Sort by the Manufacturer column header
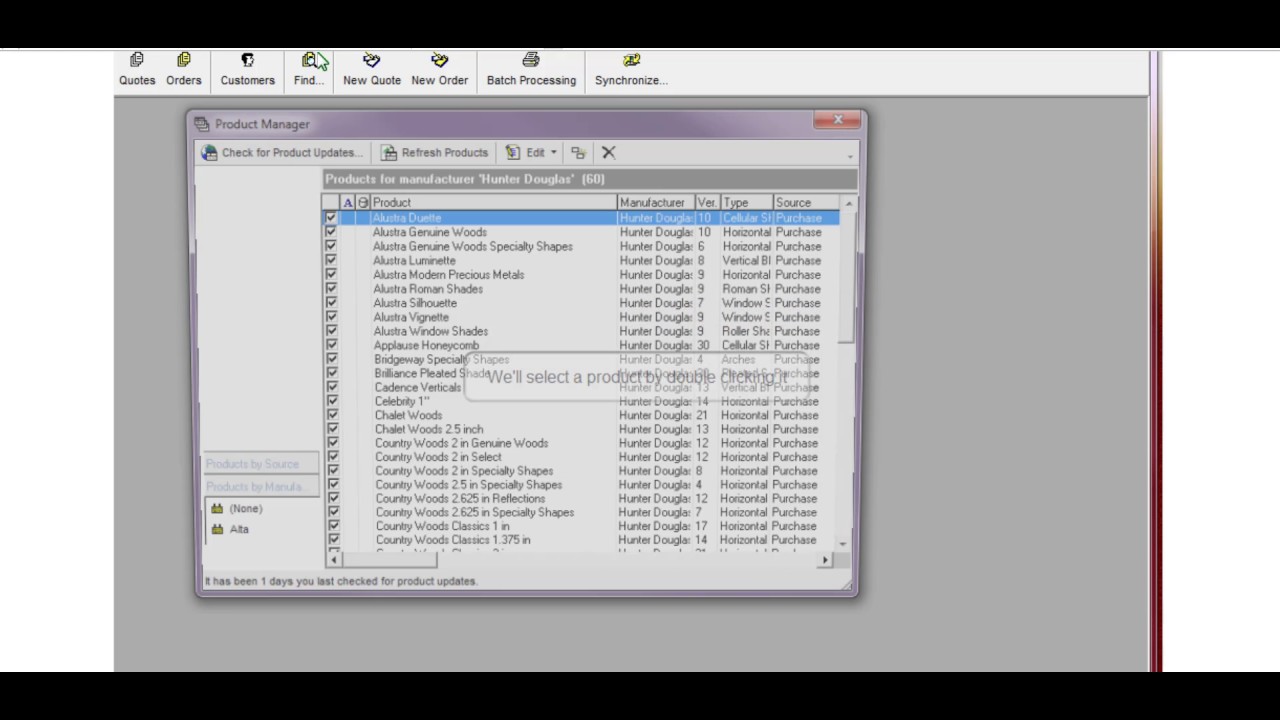Screen dimensions: 1280x720 [x=656, y=203]
